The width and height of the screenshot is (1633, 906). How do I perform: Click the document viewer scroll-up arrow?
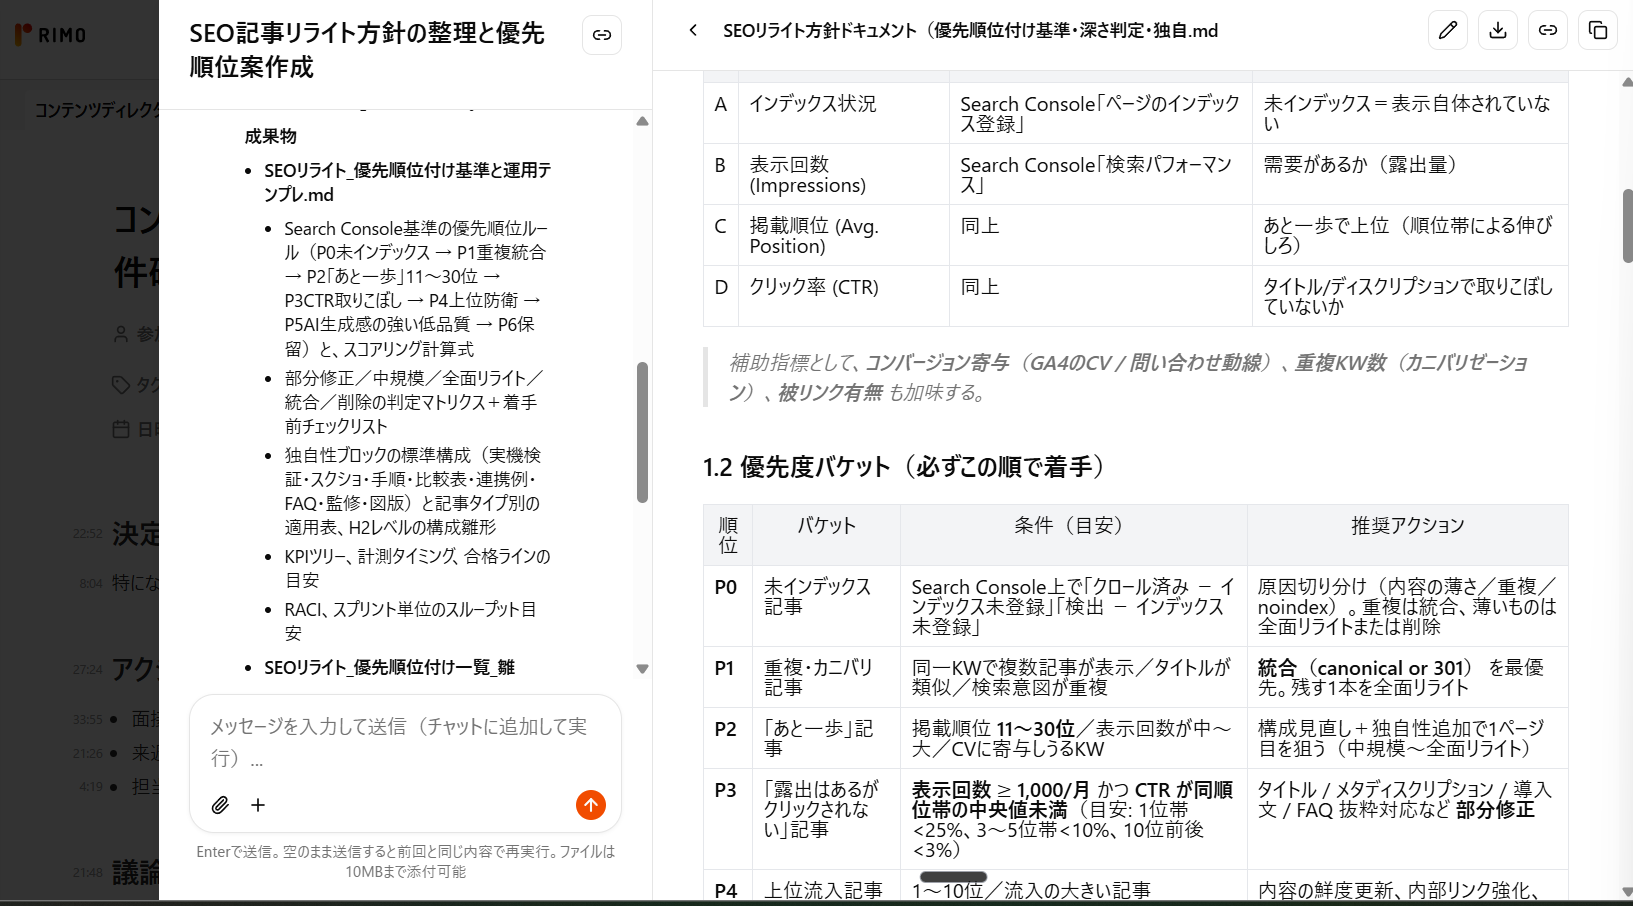click(x=1626, y=84)
